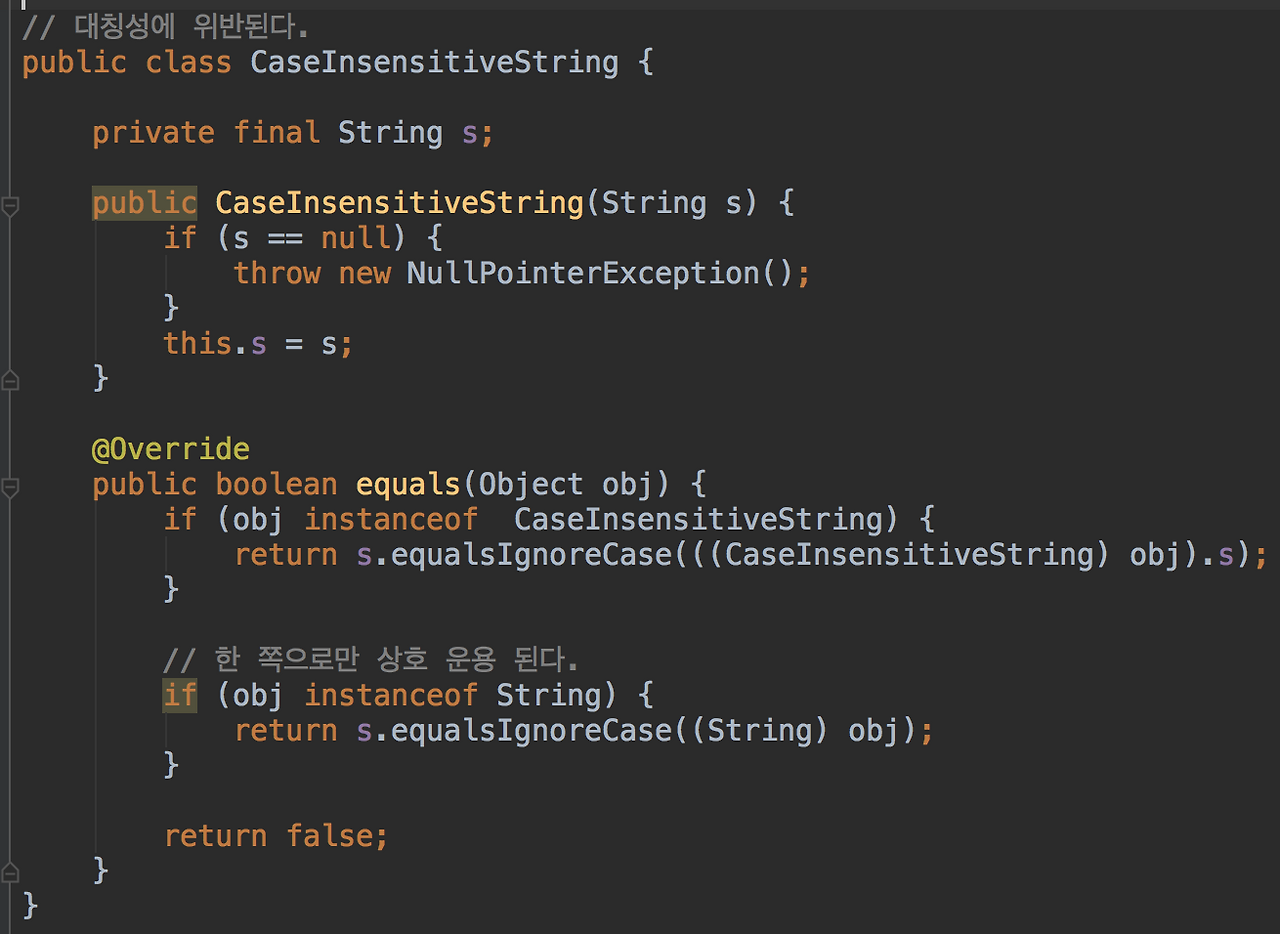The width and height of the screenshot is (1280, 934).
Task: Collapse the CaseInsensitiveString constructor fold marker
Action: [x=10, y=206]
